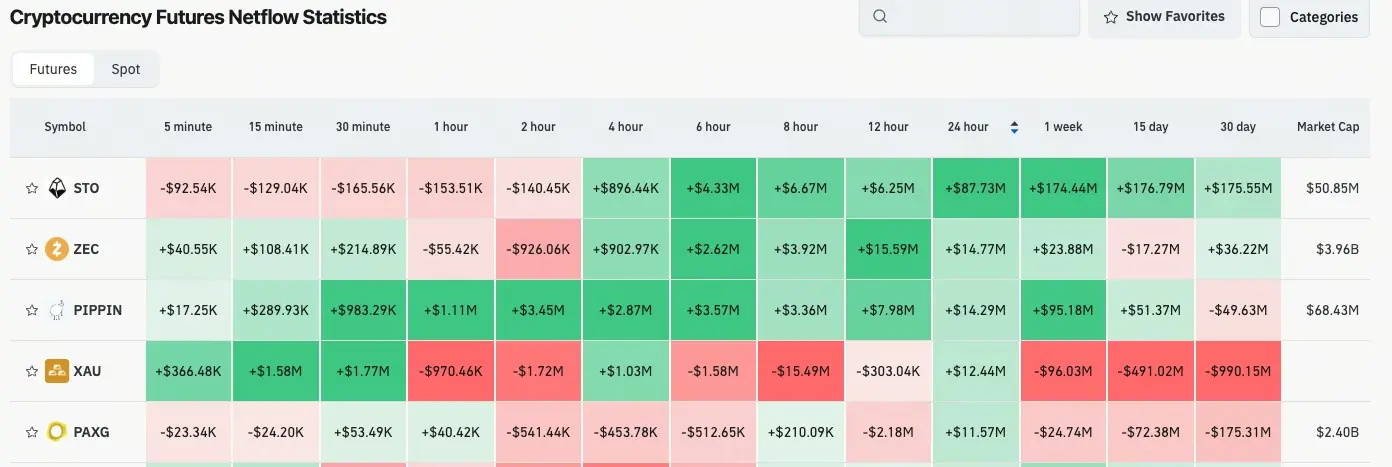Screen dimensions: 1392x467
Task: Click the XAU gold bars logo
Action: click(x=57, y=371)
